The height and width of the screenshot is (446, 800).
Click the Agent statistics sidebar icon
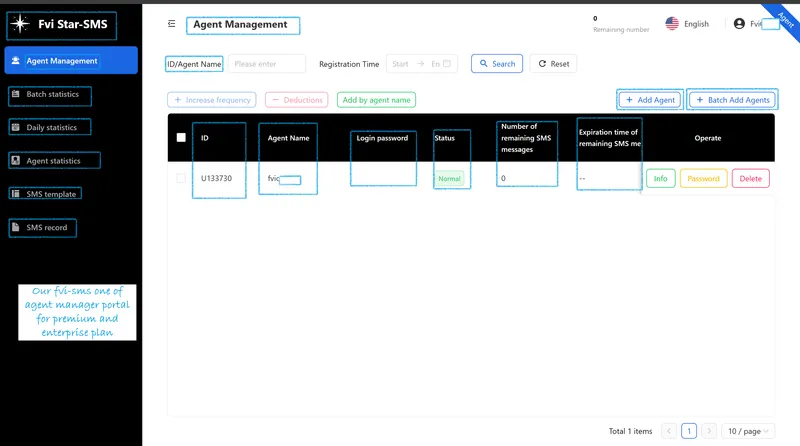pos(16,160)
